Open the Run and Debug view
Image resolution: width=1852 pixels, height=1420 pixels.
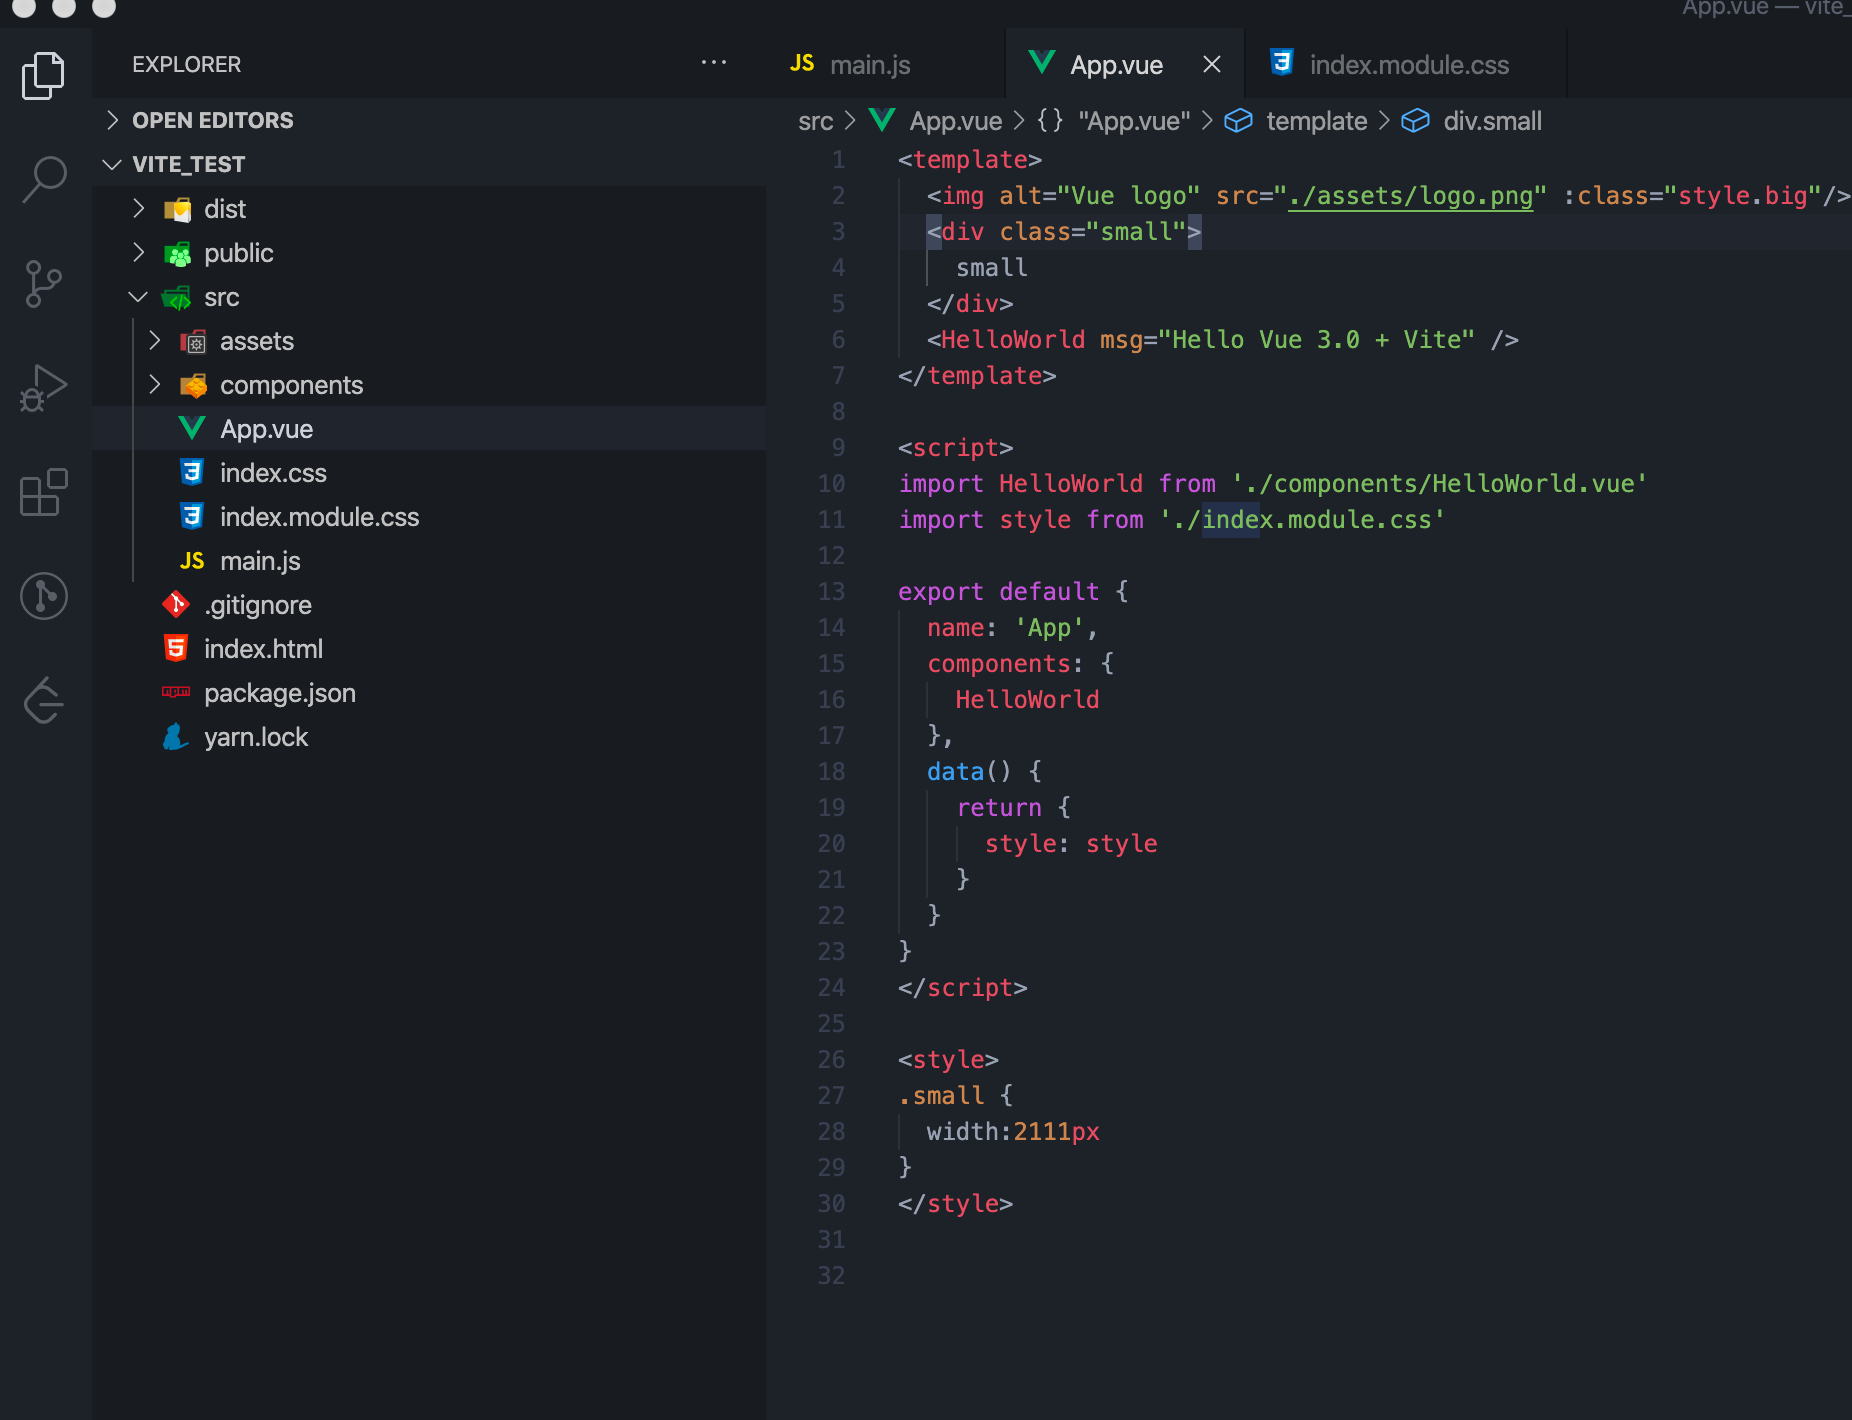point(43,388)
